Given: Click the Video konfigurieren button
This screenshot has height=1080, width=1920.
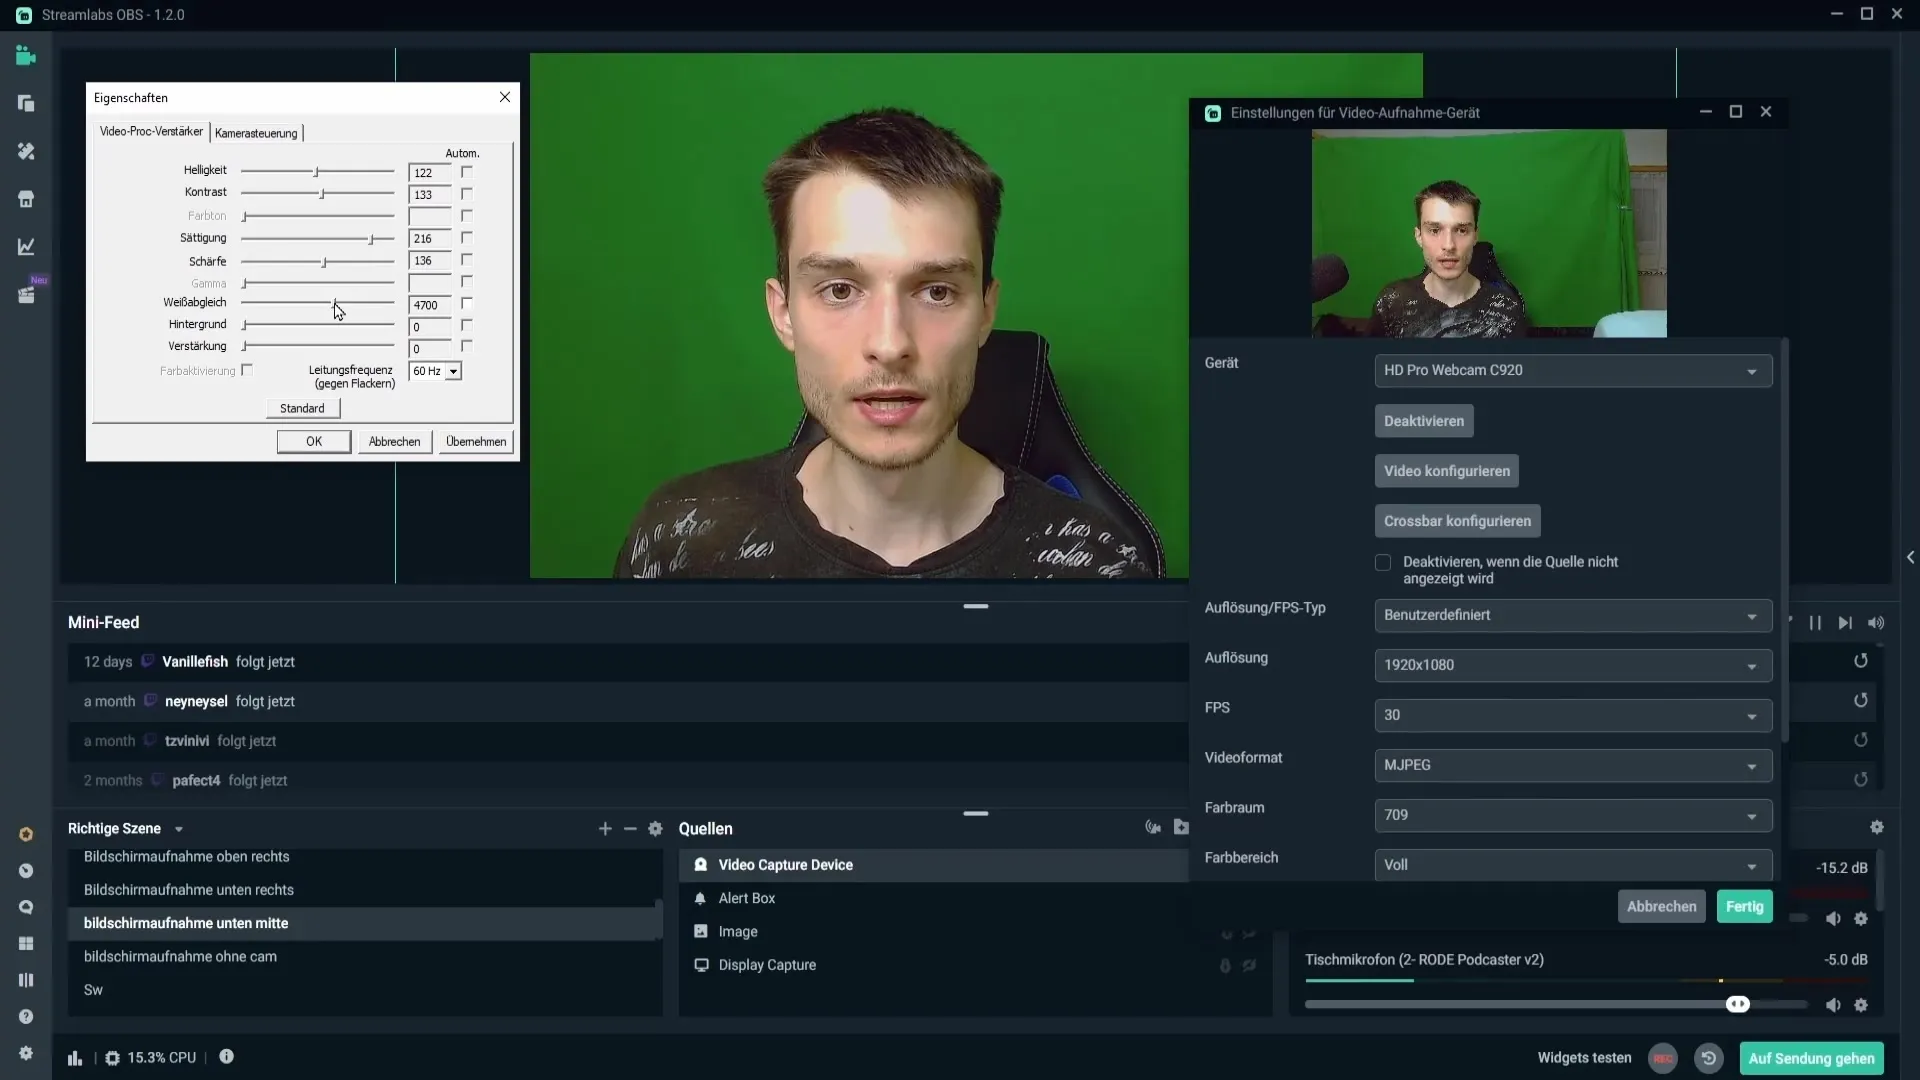Looking at the screenshot, I should (1447, 471).
